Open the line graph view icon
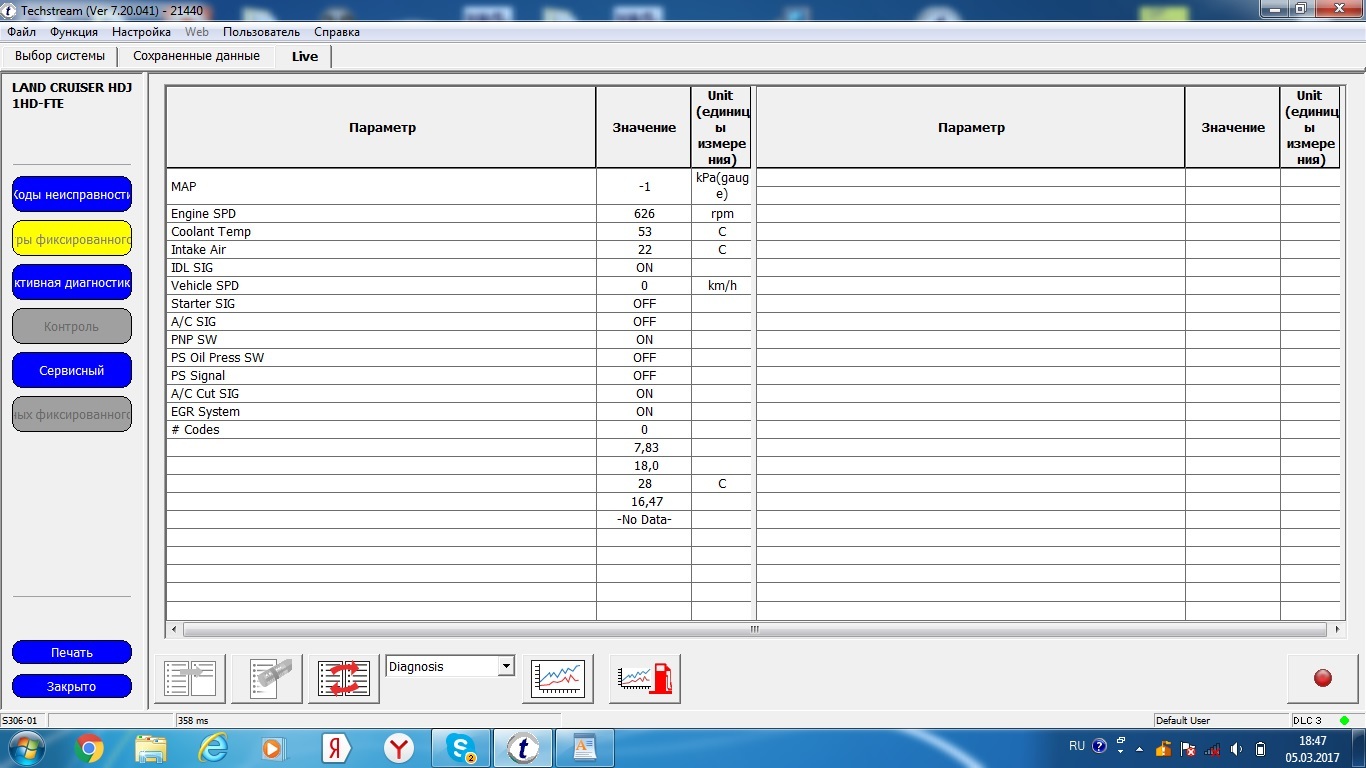1366x768 pixels. click(558, 679)
